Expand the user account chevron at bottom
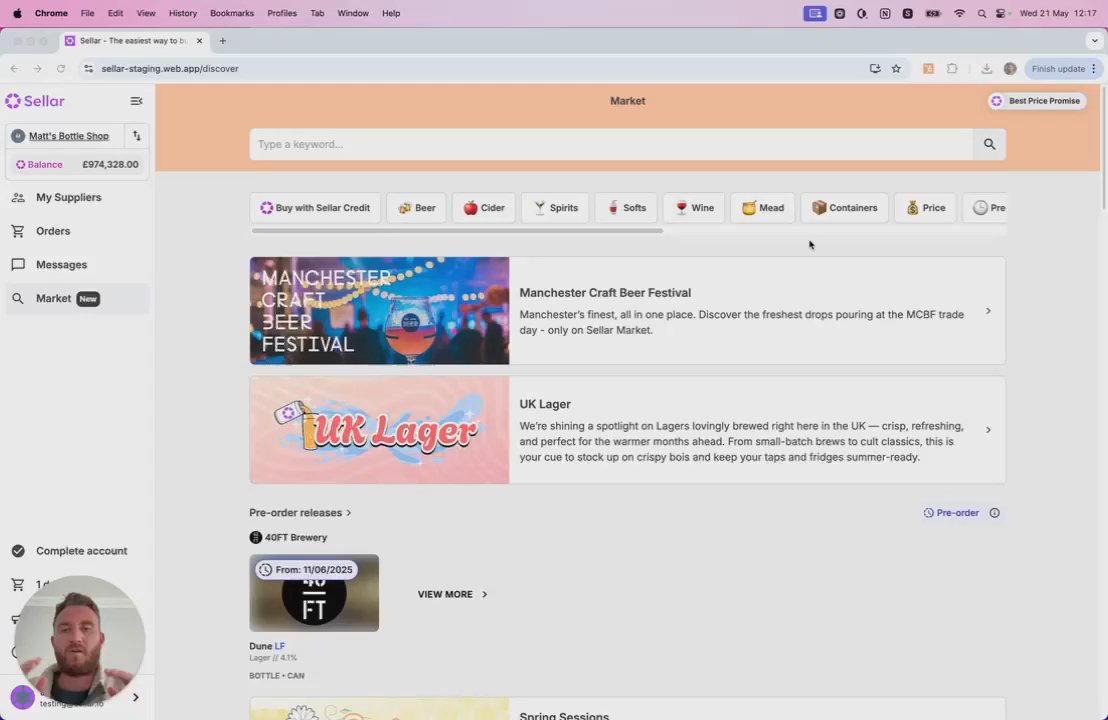The image size is (1108, 720). coord(136,697)
